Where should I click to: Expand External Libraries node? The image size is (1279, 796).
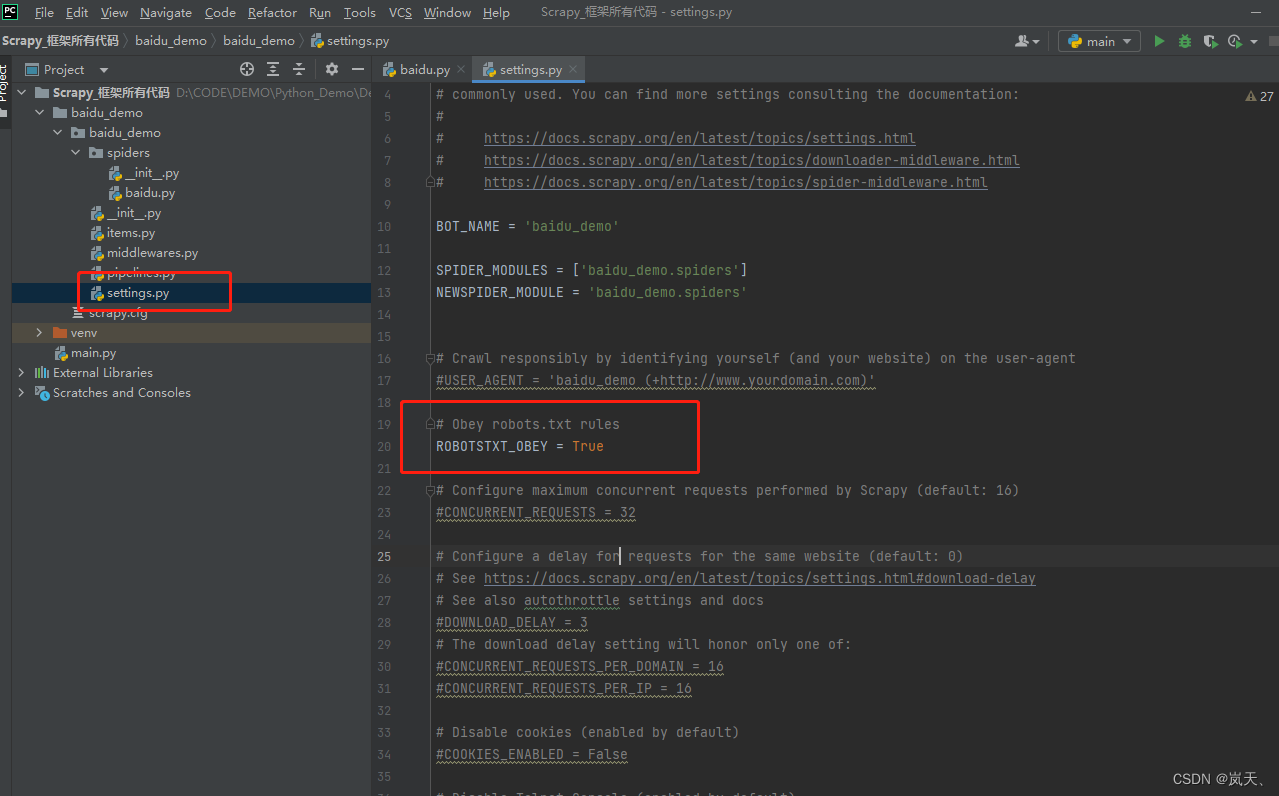21,372
